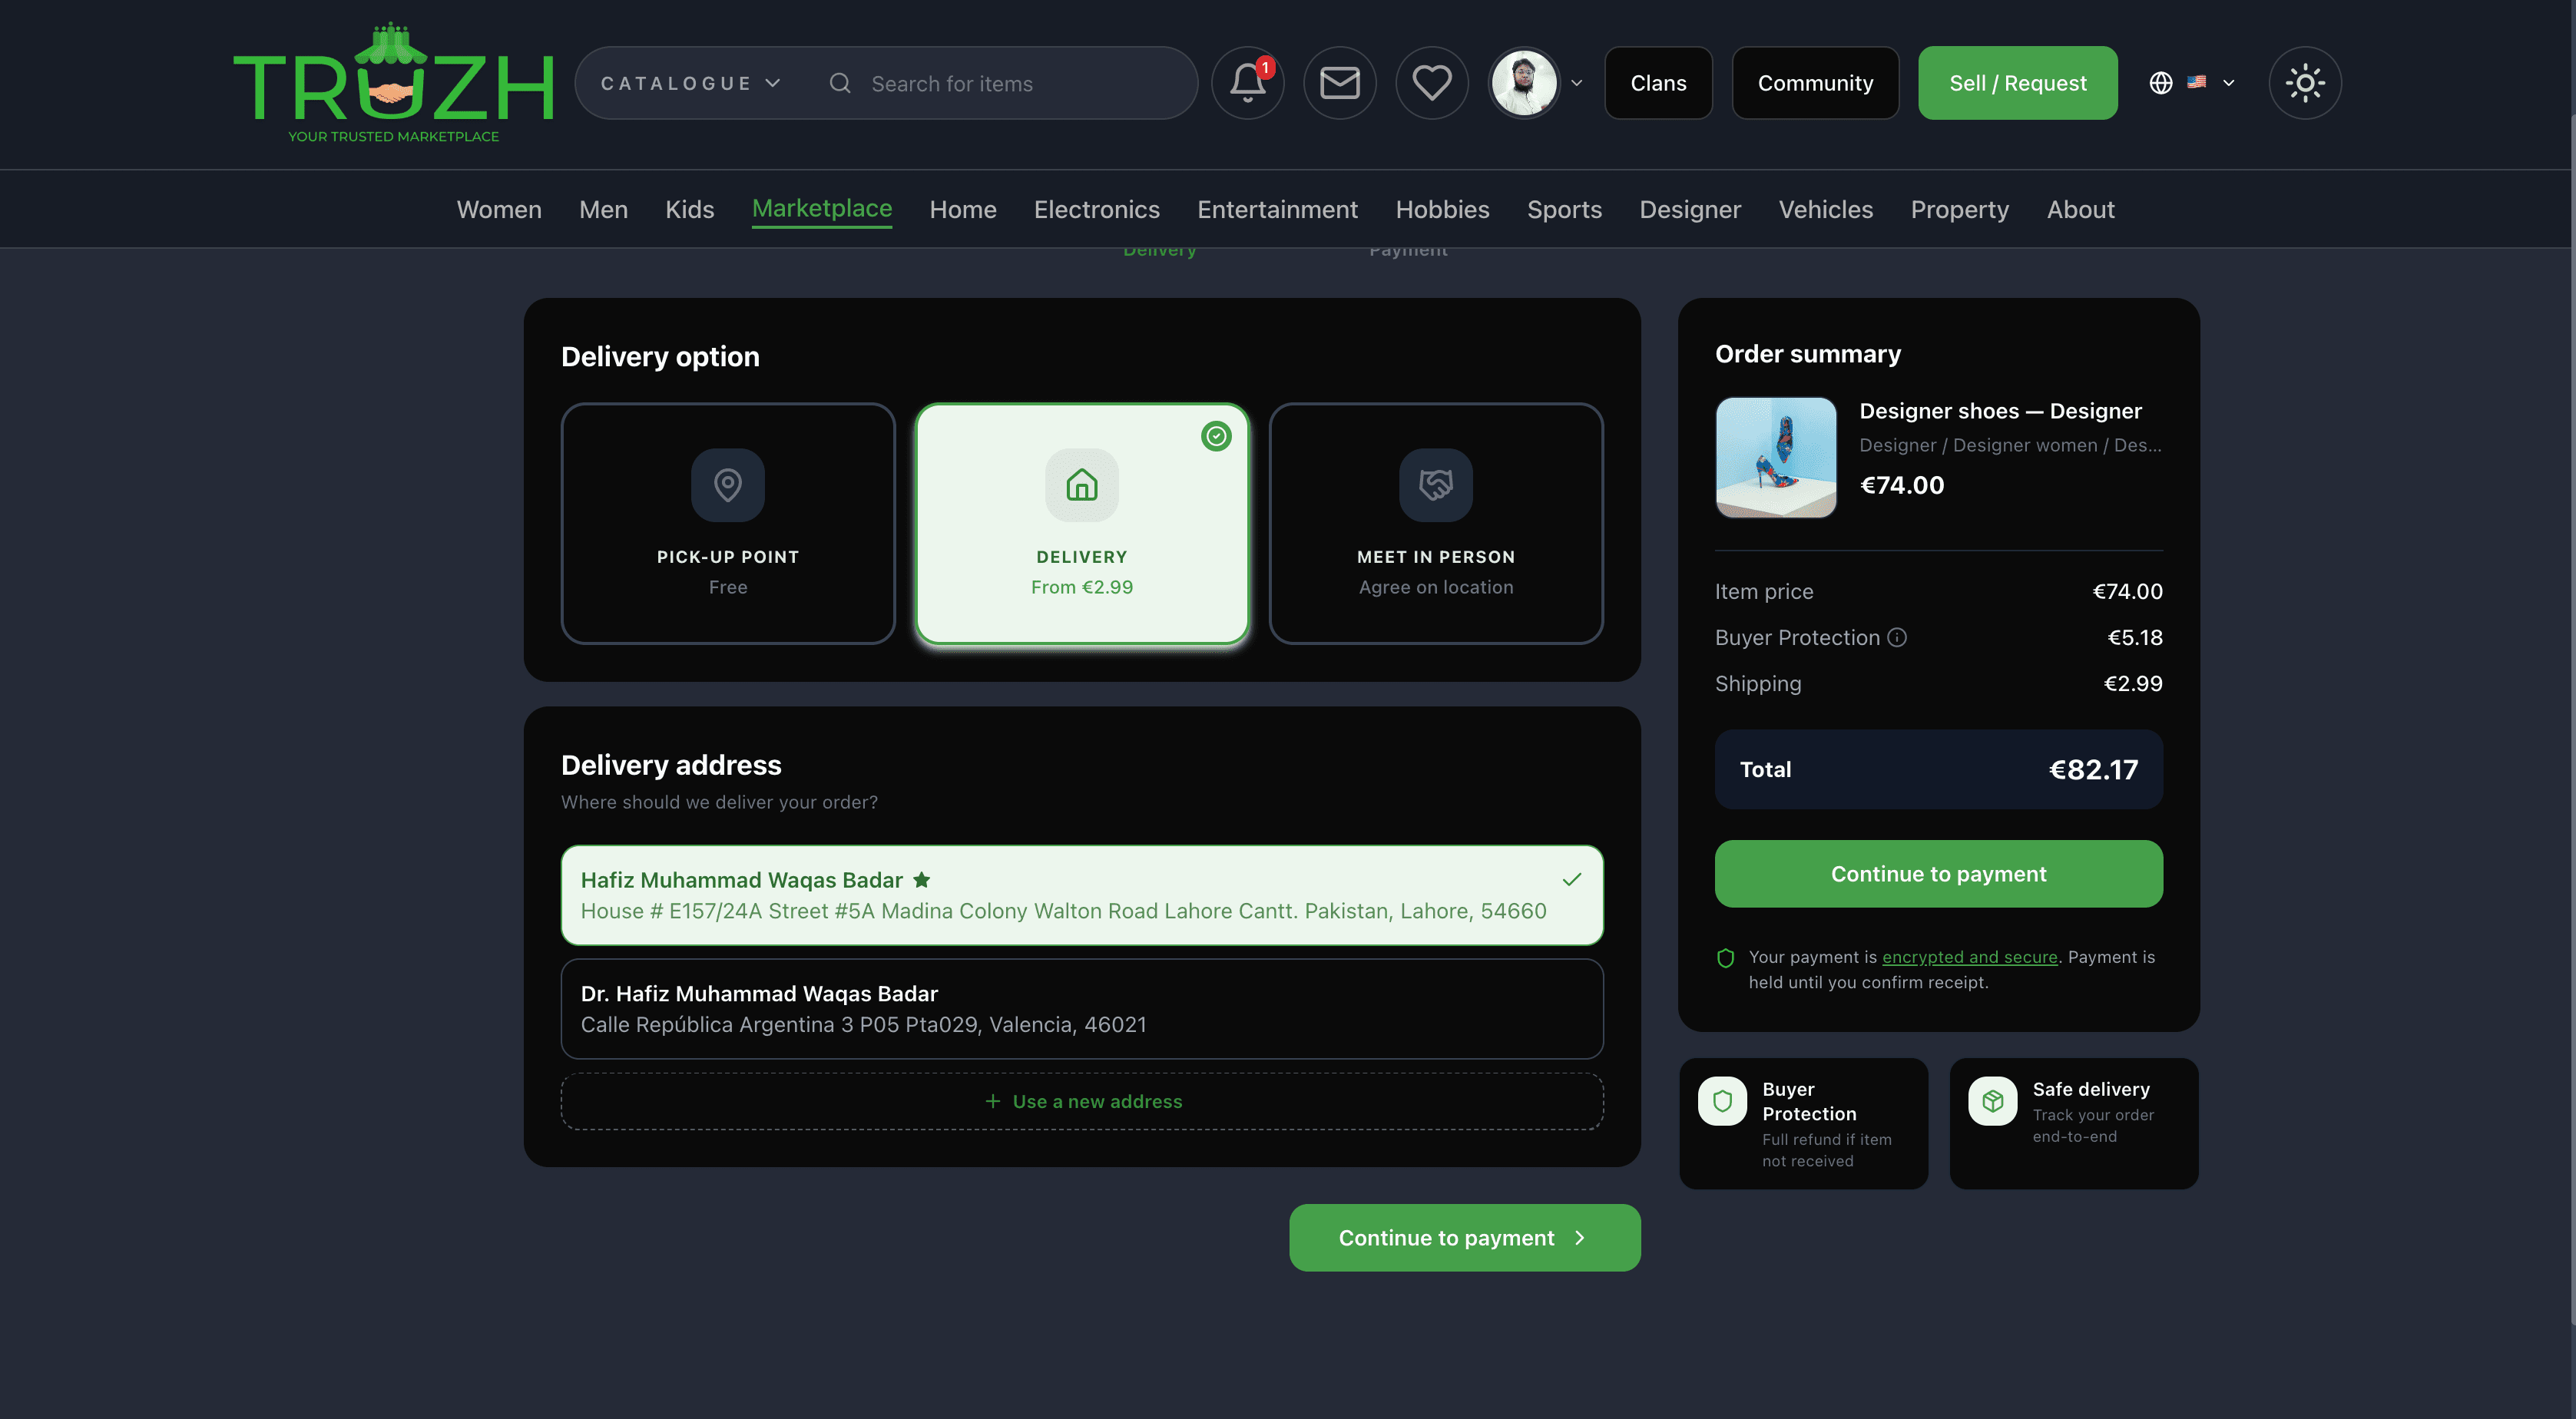Open the notifications bell
2576x1419 pixels.
pyautogui.click(x=1247, y=83)
